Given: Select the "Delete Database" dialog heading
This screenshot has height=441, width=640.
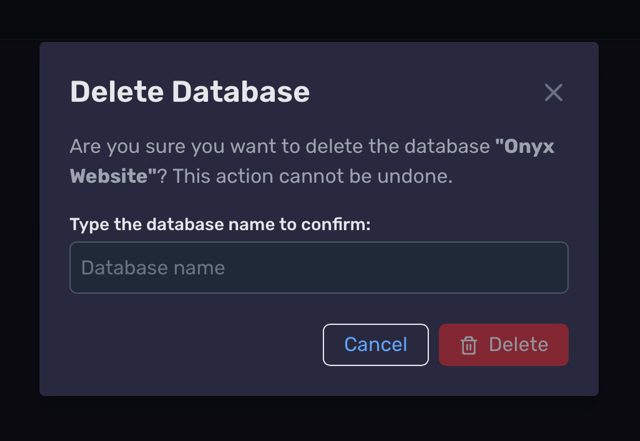Looking at the screenshot, I should [x=190, y=92].
